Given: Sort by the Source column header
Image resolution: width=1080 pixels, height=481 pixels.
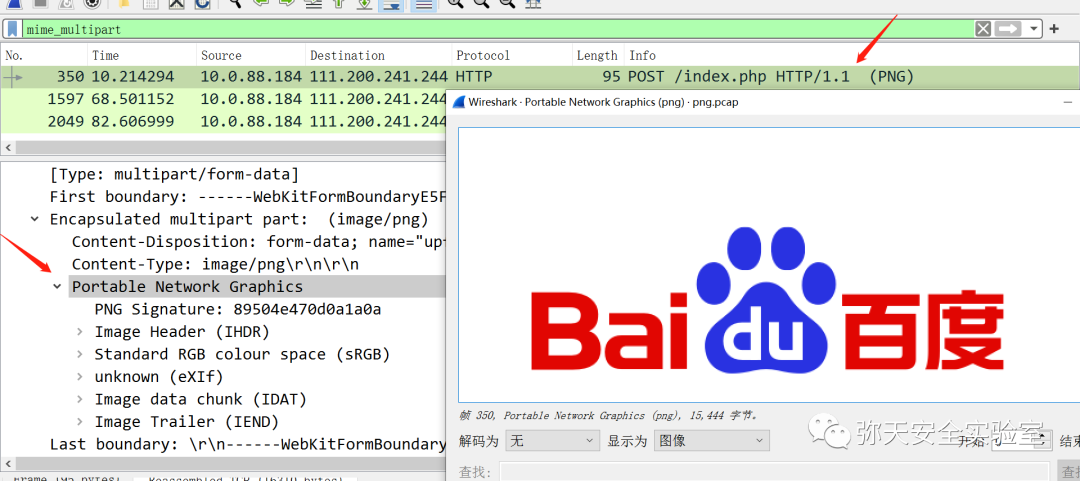Looking at the screenshot, I should 251,55.
